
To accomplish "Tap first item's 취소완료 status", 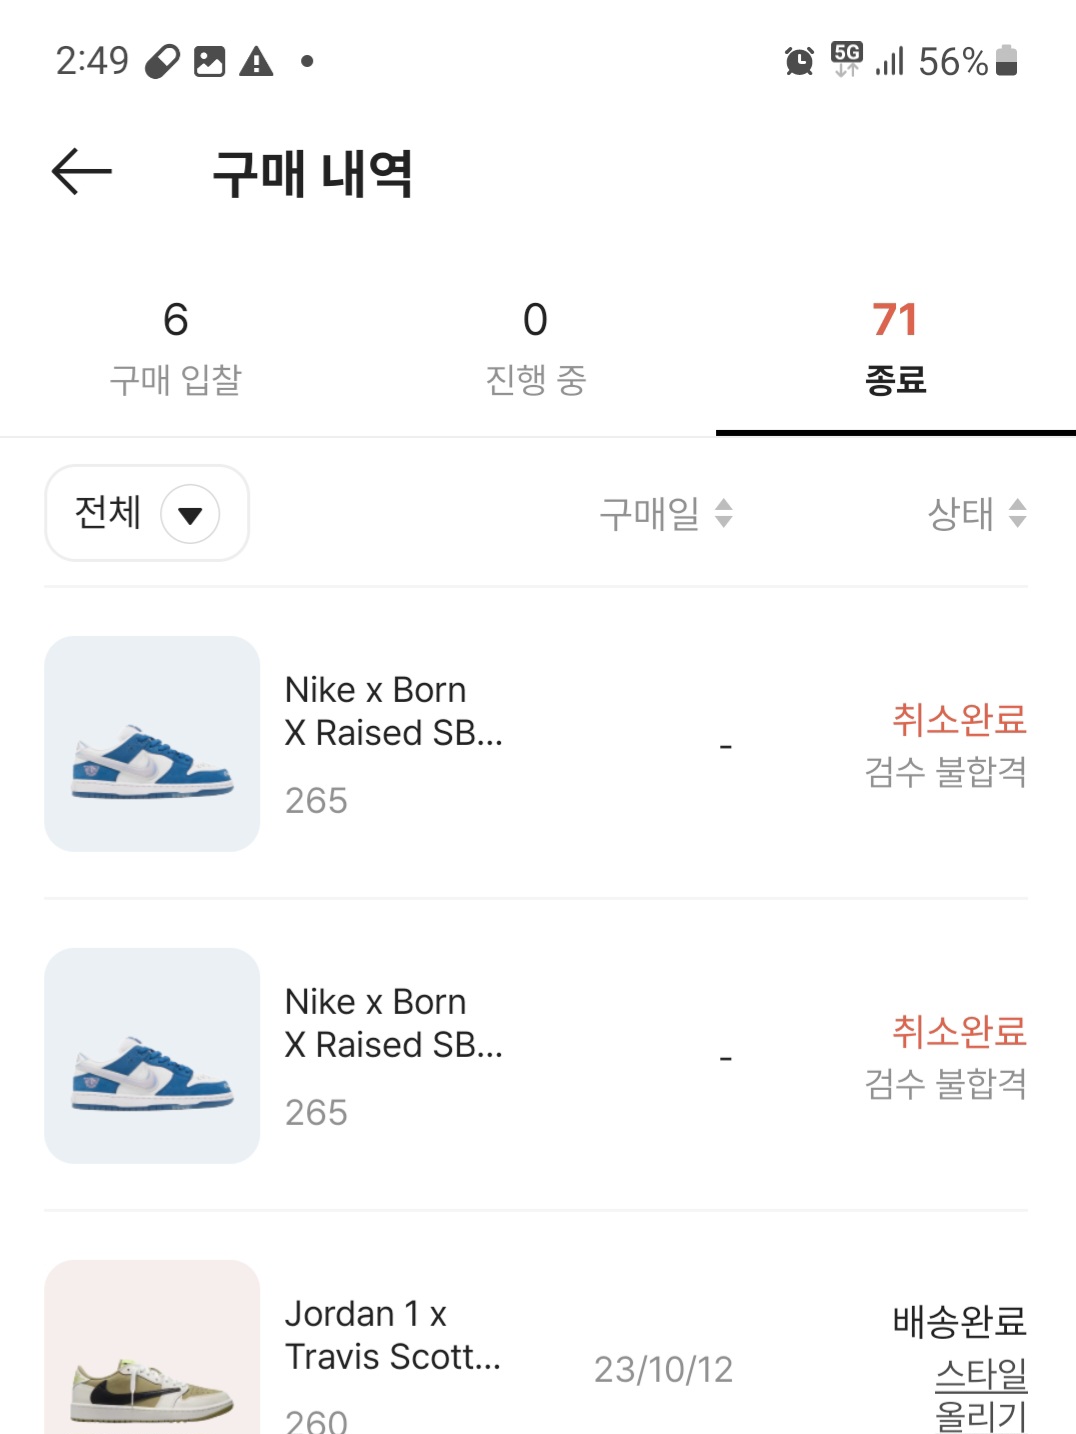I will [959, 719].
